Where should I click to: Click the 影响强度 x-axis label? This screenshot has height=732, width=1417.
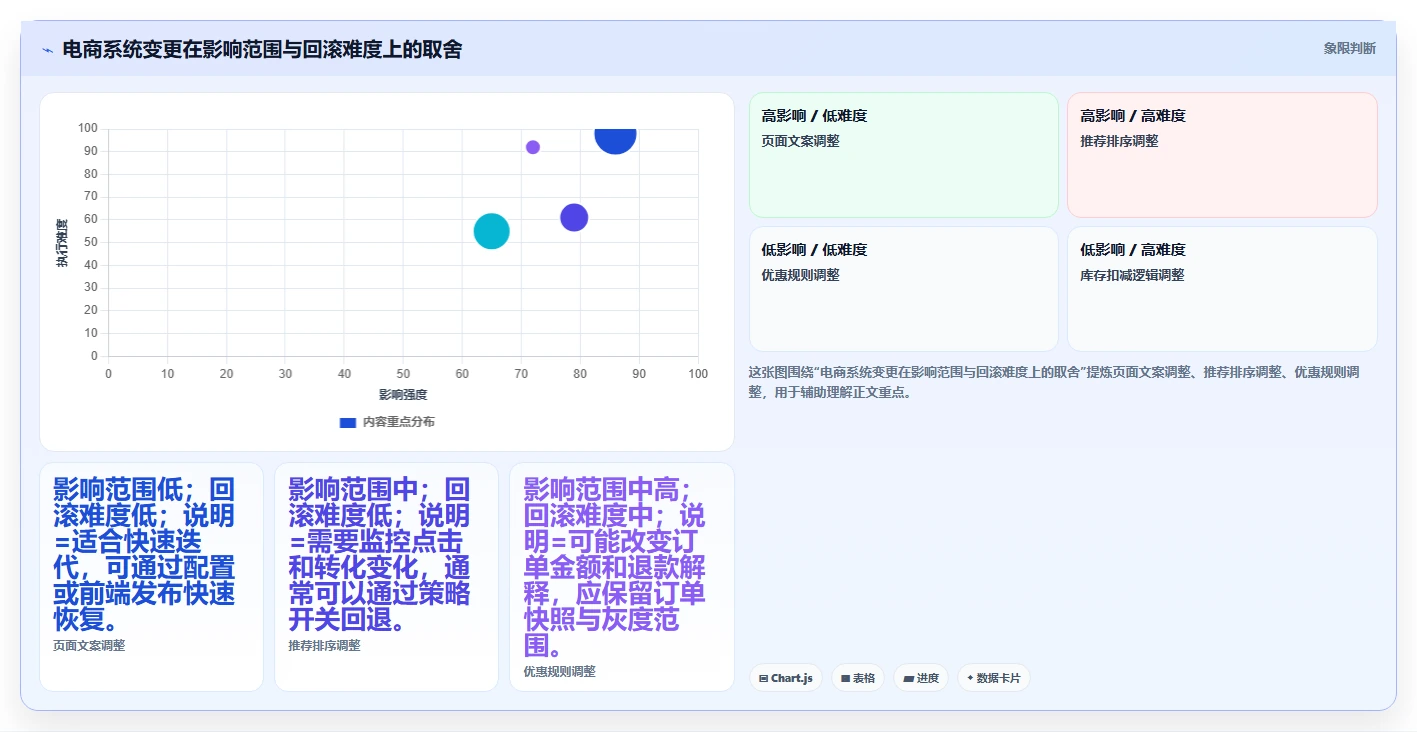[403, 395]
